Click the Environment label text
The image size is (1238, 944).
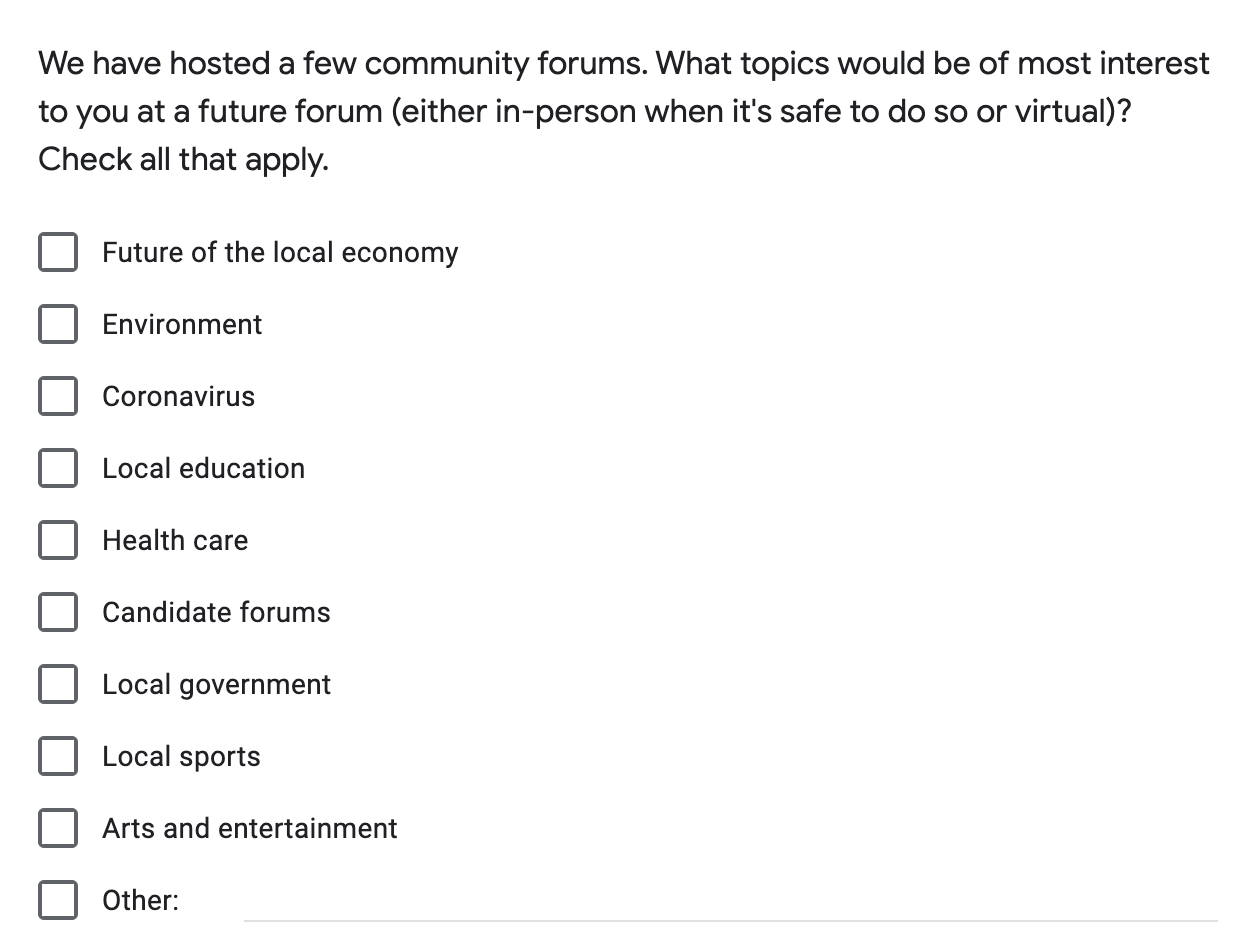182,324
